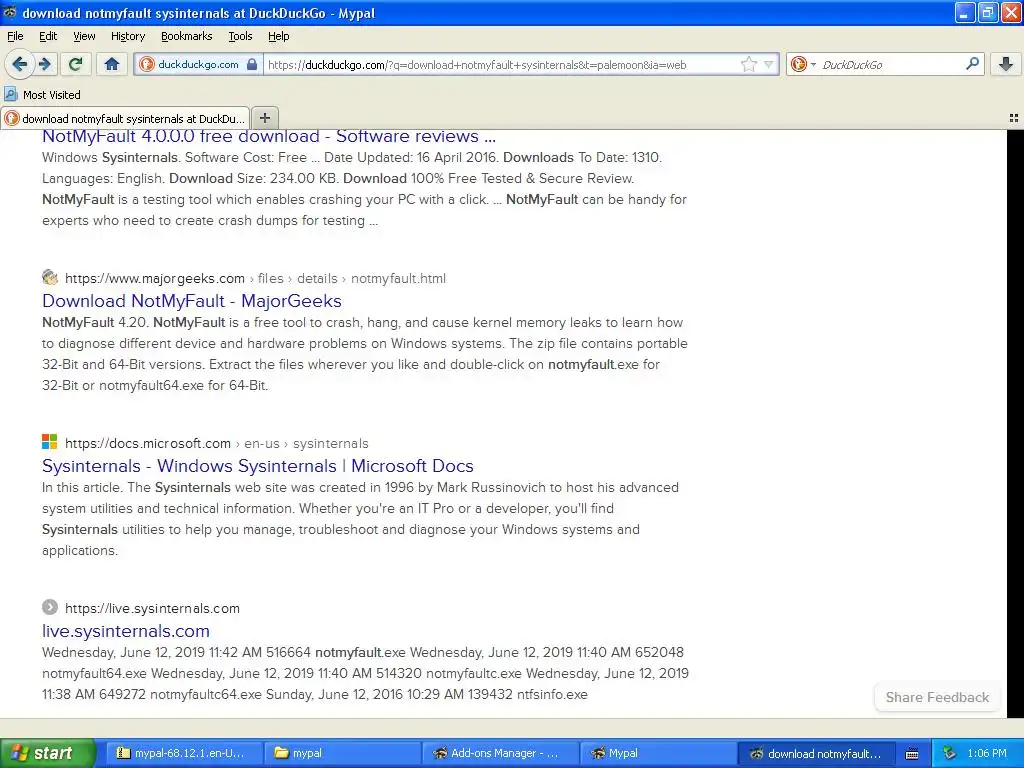The width and height of the screenshot is (1024, 768).
Task: Click the majorgeeks.com URL breadcrumb
Action: (255, 278)
